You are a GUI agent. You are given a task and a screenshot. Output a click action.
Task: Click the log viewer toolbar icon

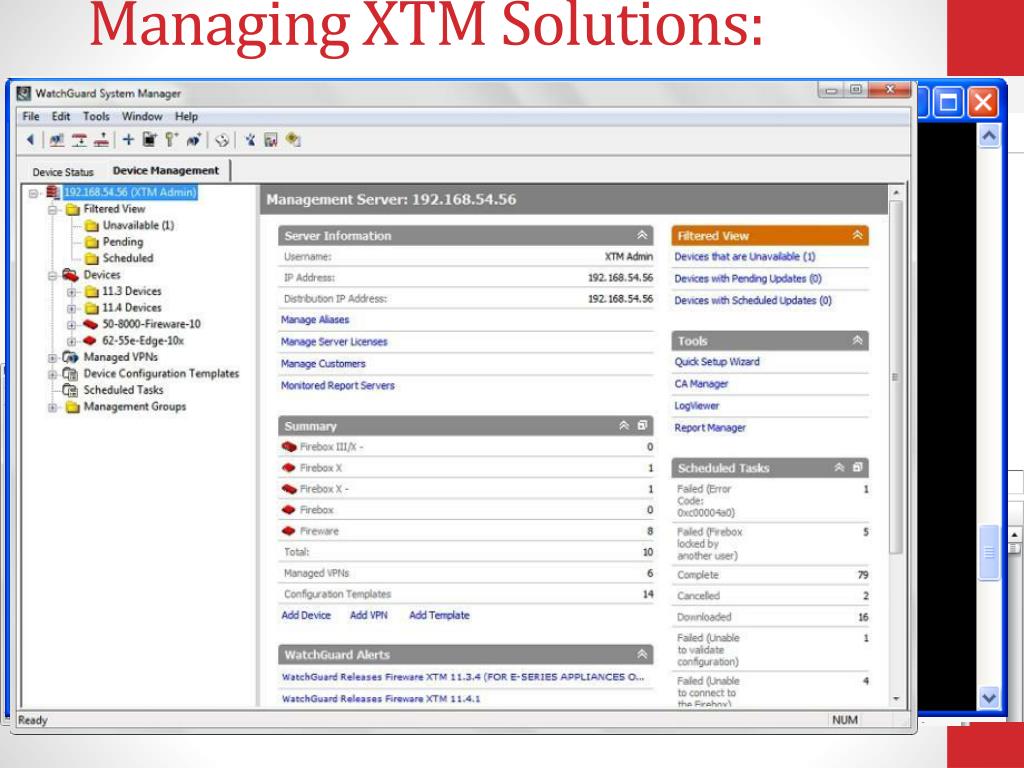coord(271,140)
